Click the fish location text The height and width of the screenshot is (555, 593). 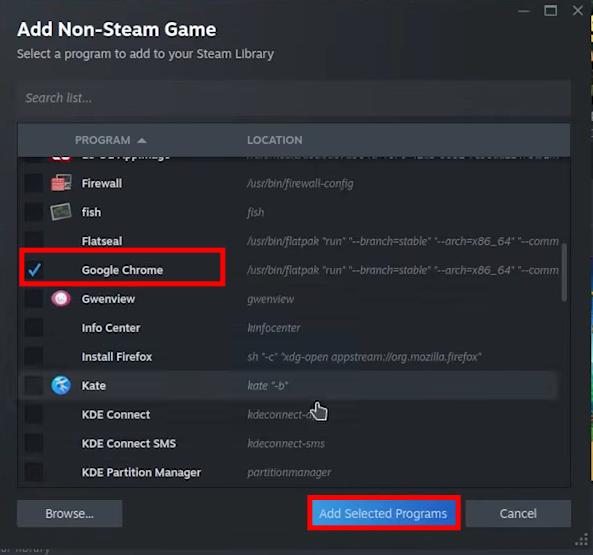click(256, 212)
